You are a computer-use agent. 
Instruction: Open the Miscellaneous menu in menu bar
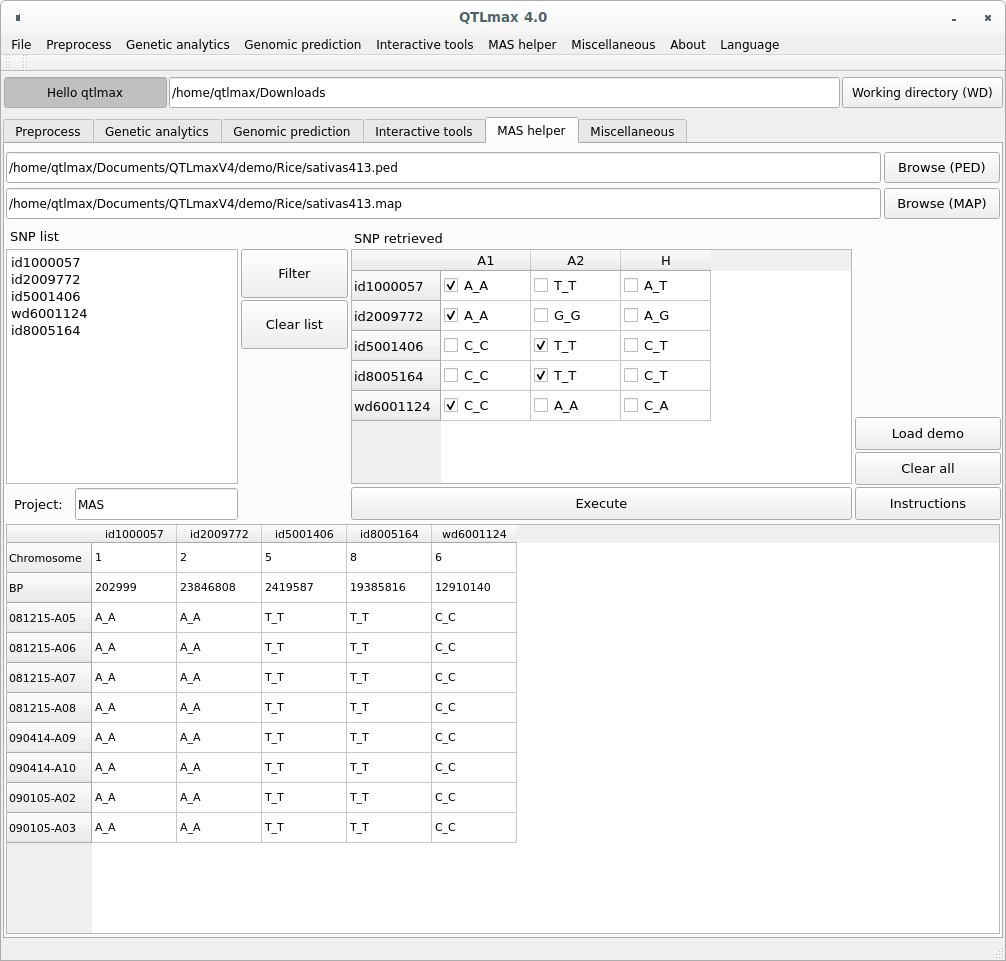(612, 44)
